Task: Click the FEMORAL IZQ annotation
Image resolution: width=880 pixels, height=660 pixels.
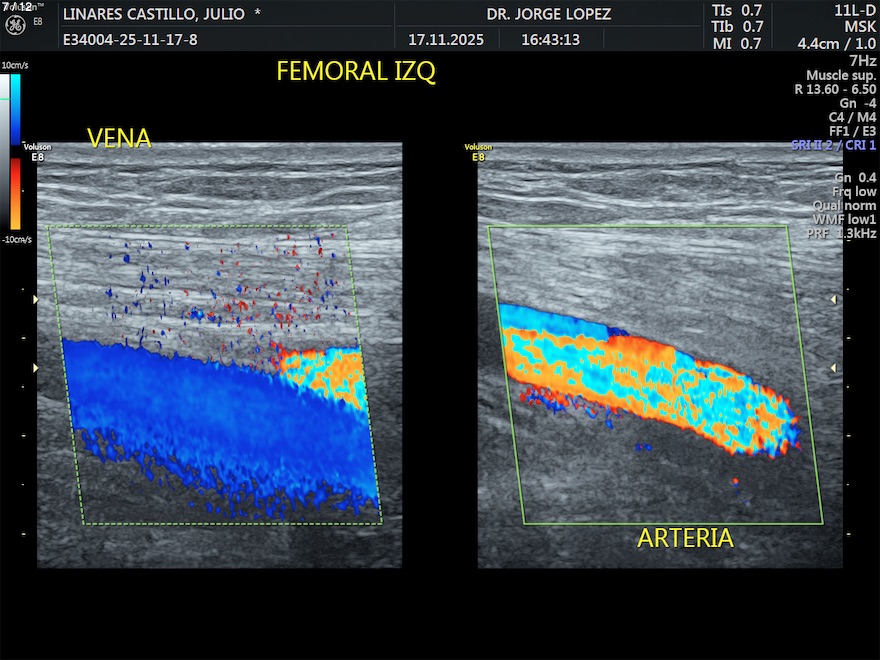Action: click(356, 73)
